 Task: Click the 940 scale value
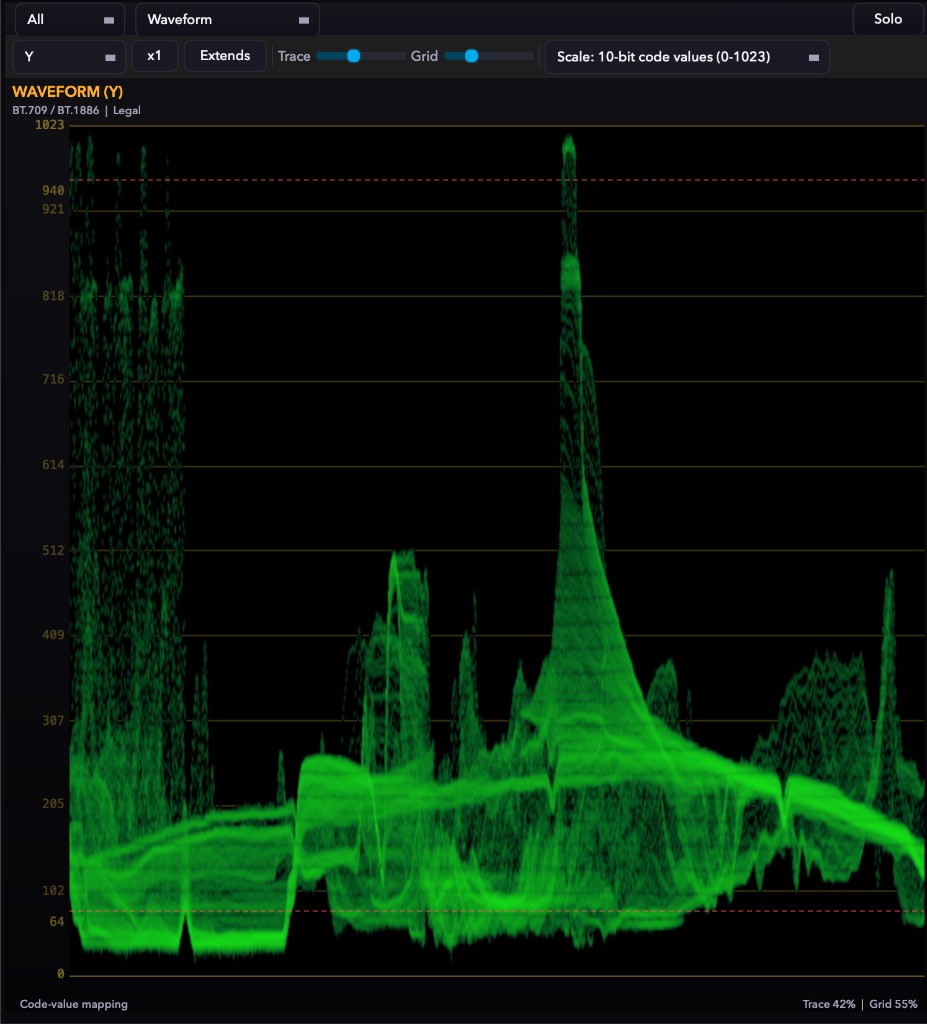pyautogui.click(x=53, y=191)
